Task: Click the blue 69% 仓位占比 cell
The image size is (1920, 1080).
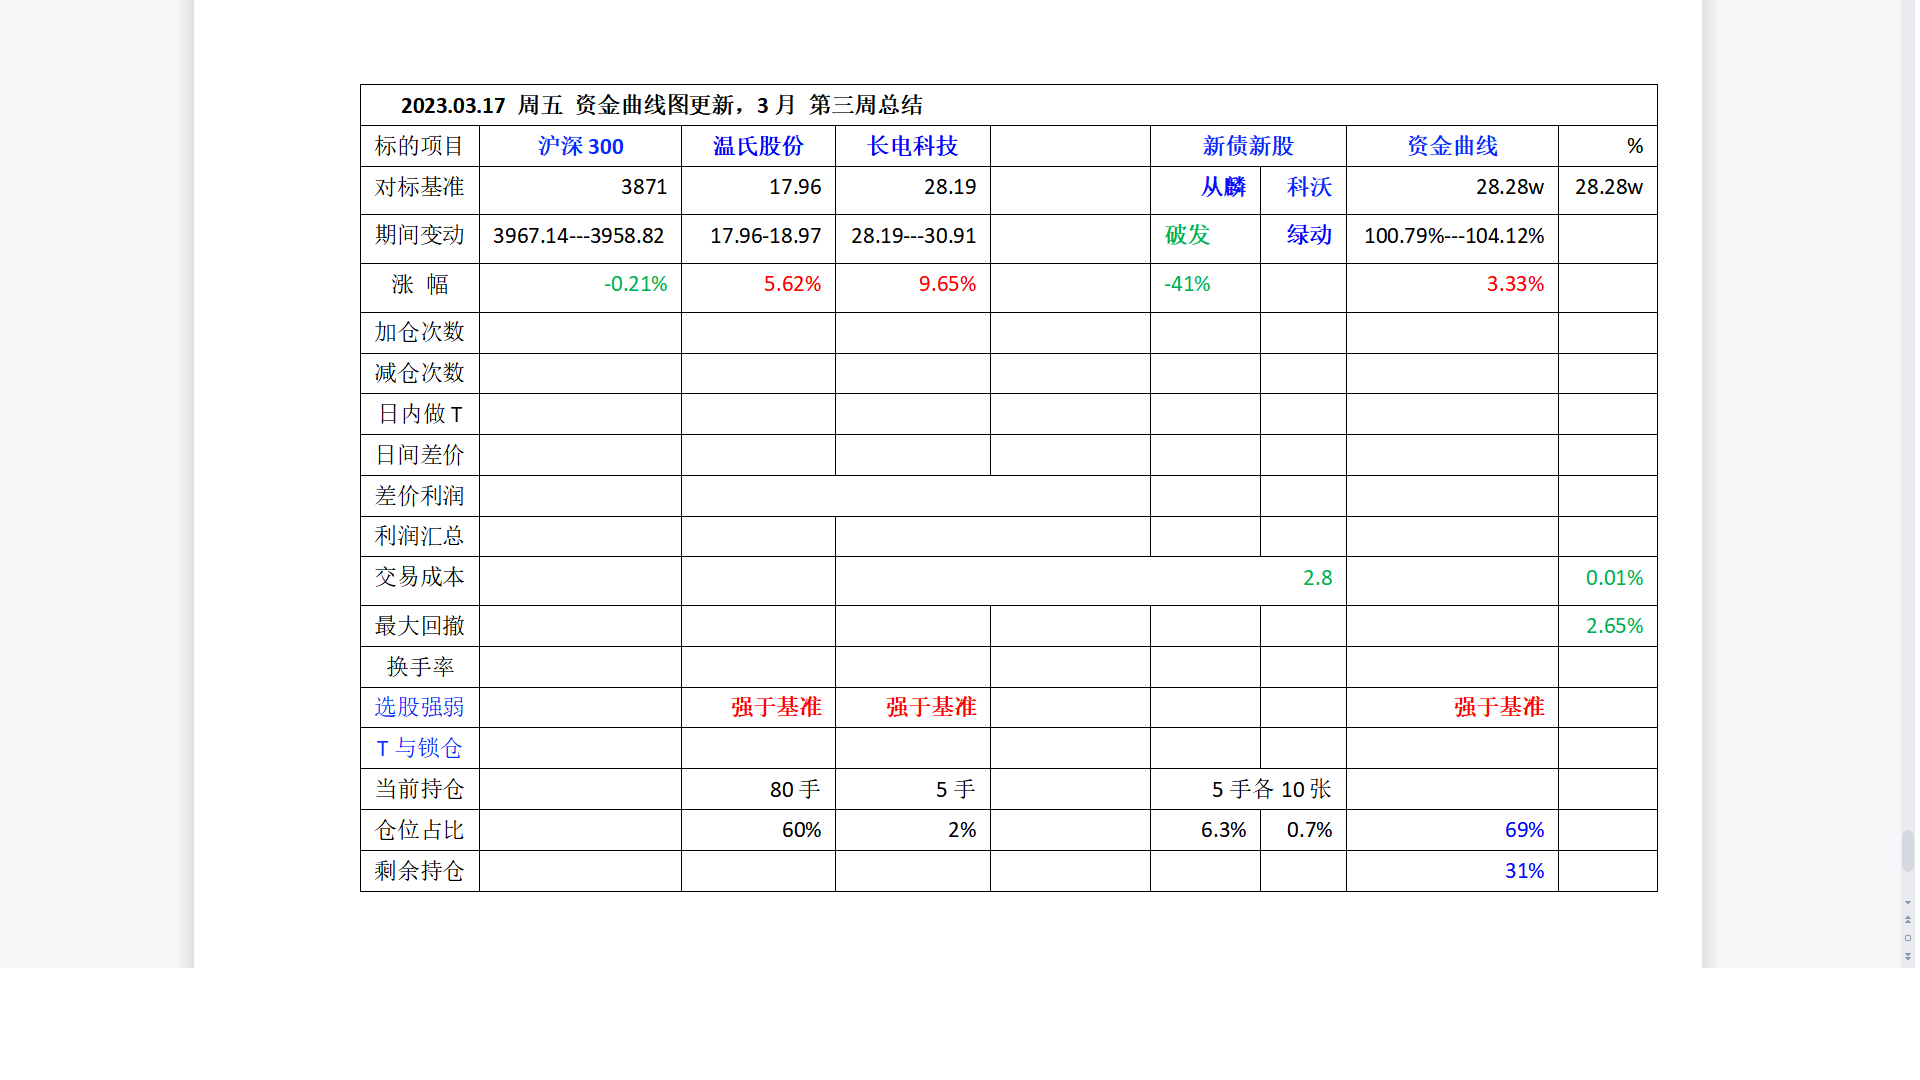Action: coord(1523,830)
